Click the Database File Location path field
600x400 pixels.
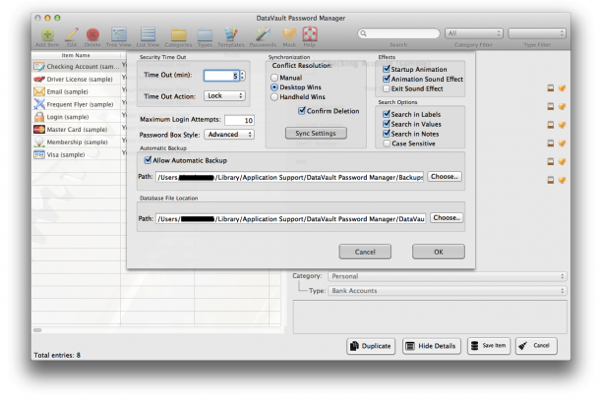click(290, 219)
